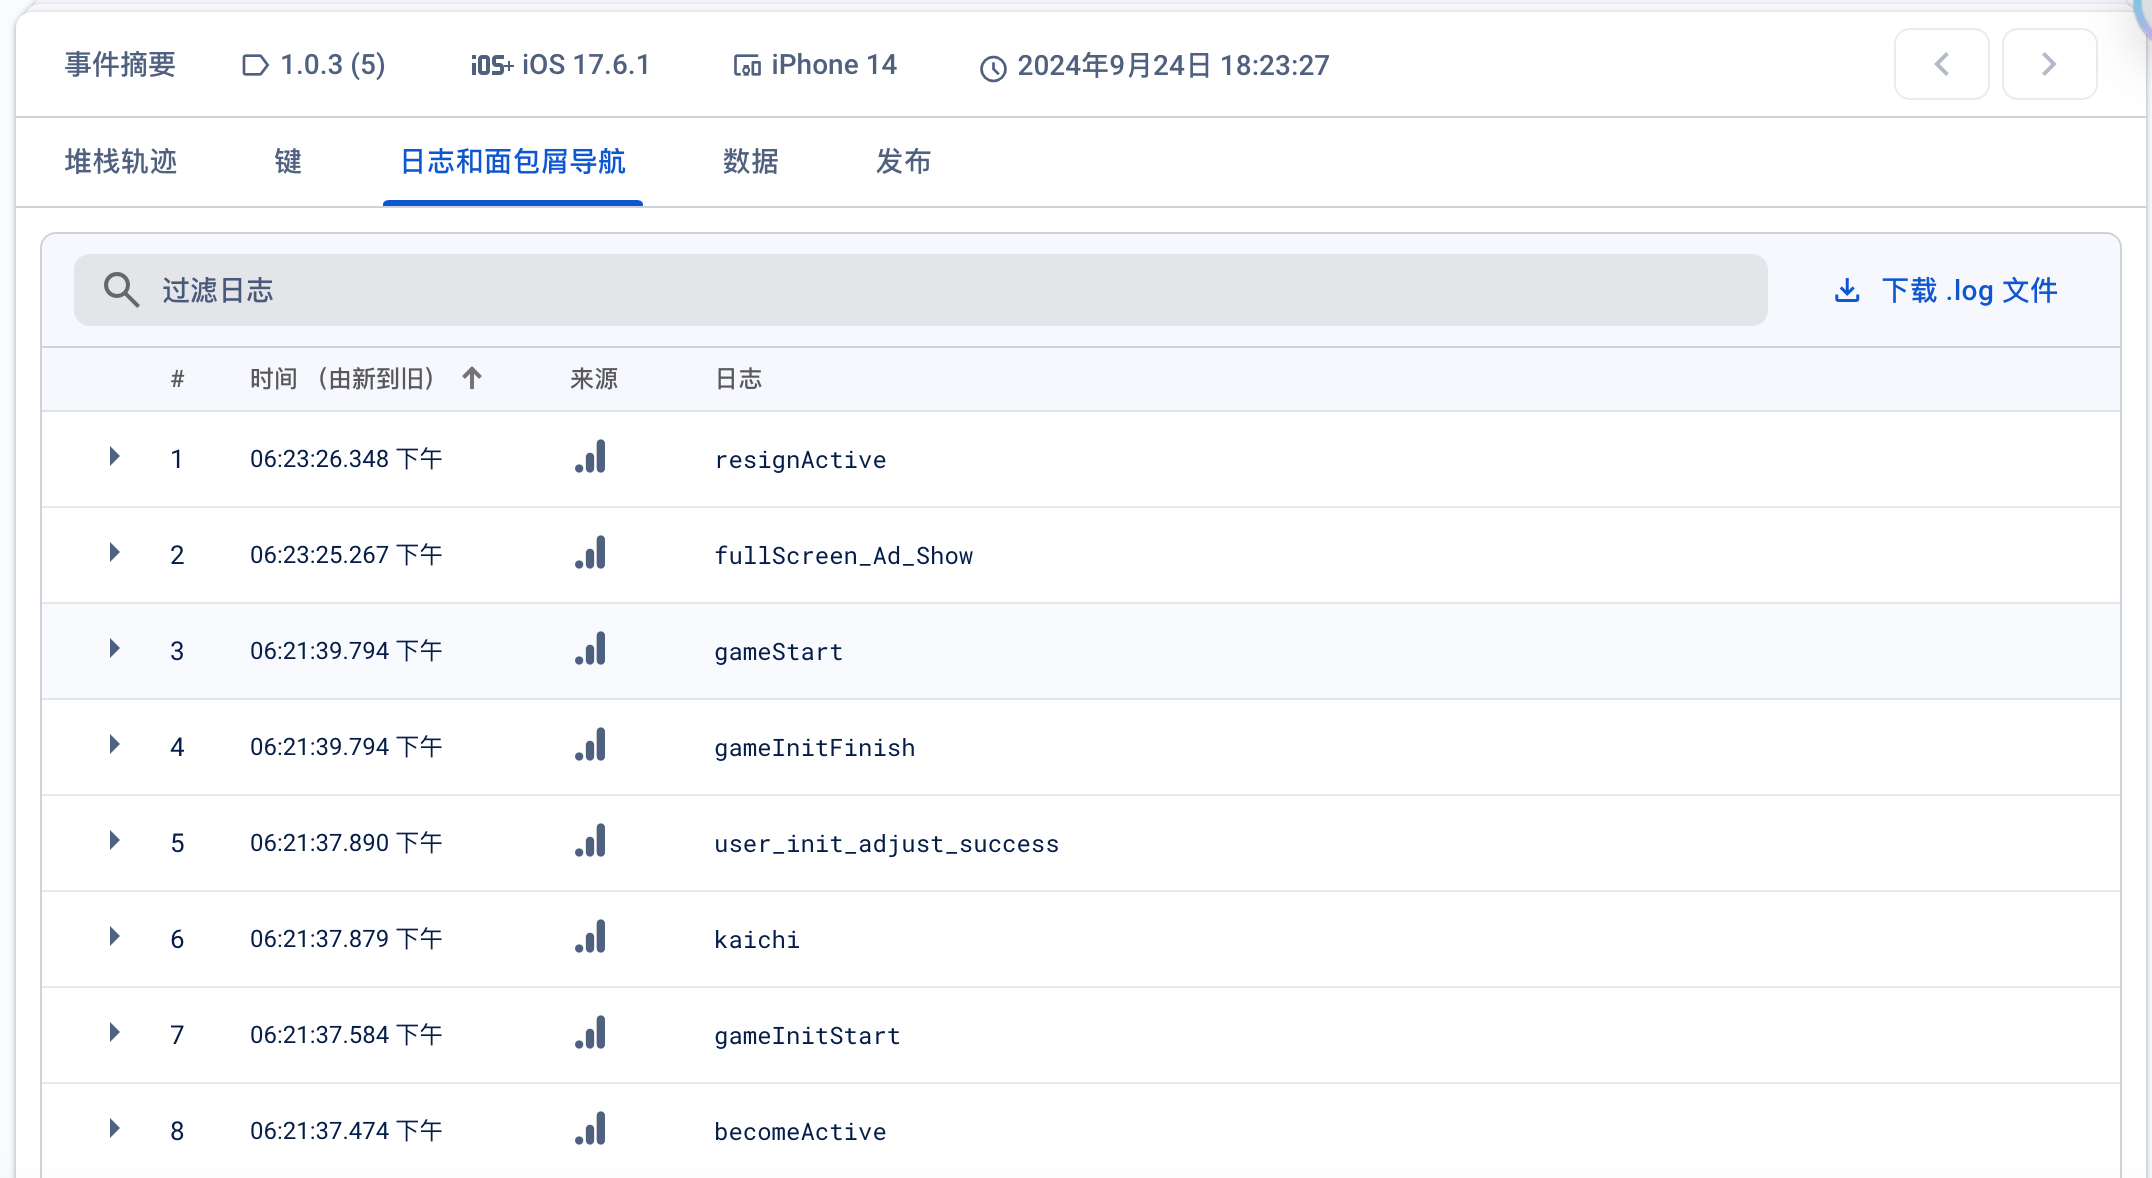Select the gameInitStart log text
This screenshot has width=2152, height=1178.
807,1036
